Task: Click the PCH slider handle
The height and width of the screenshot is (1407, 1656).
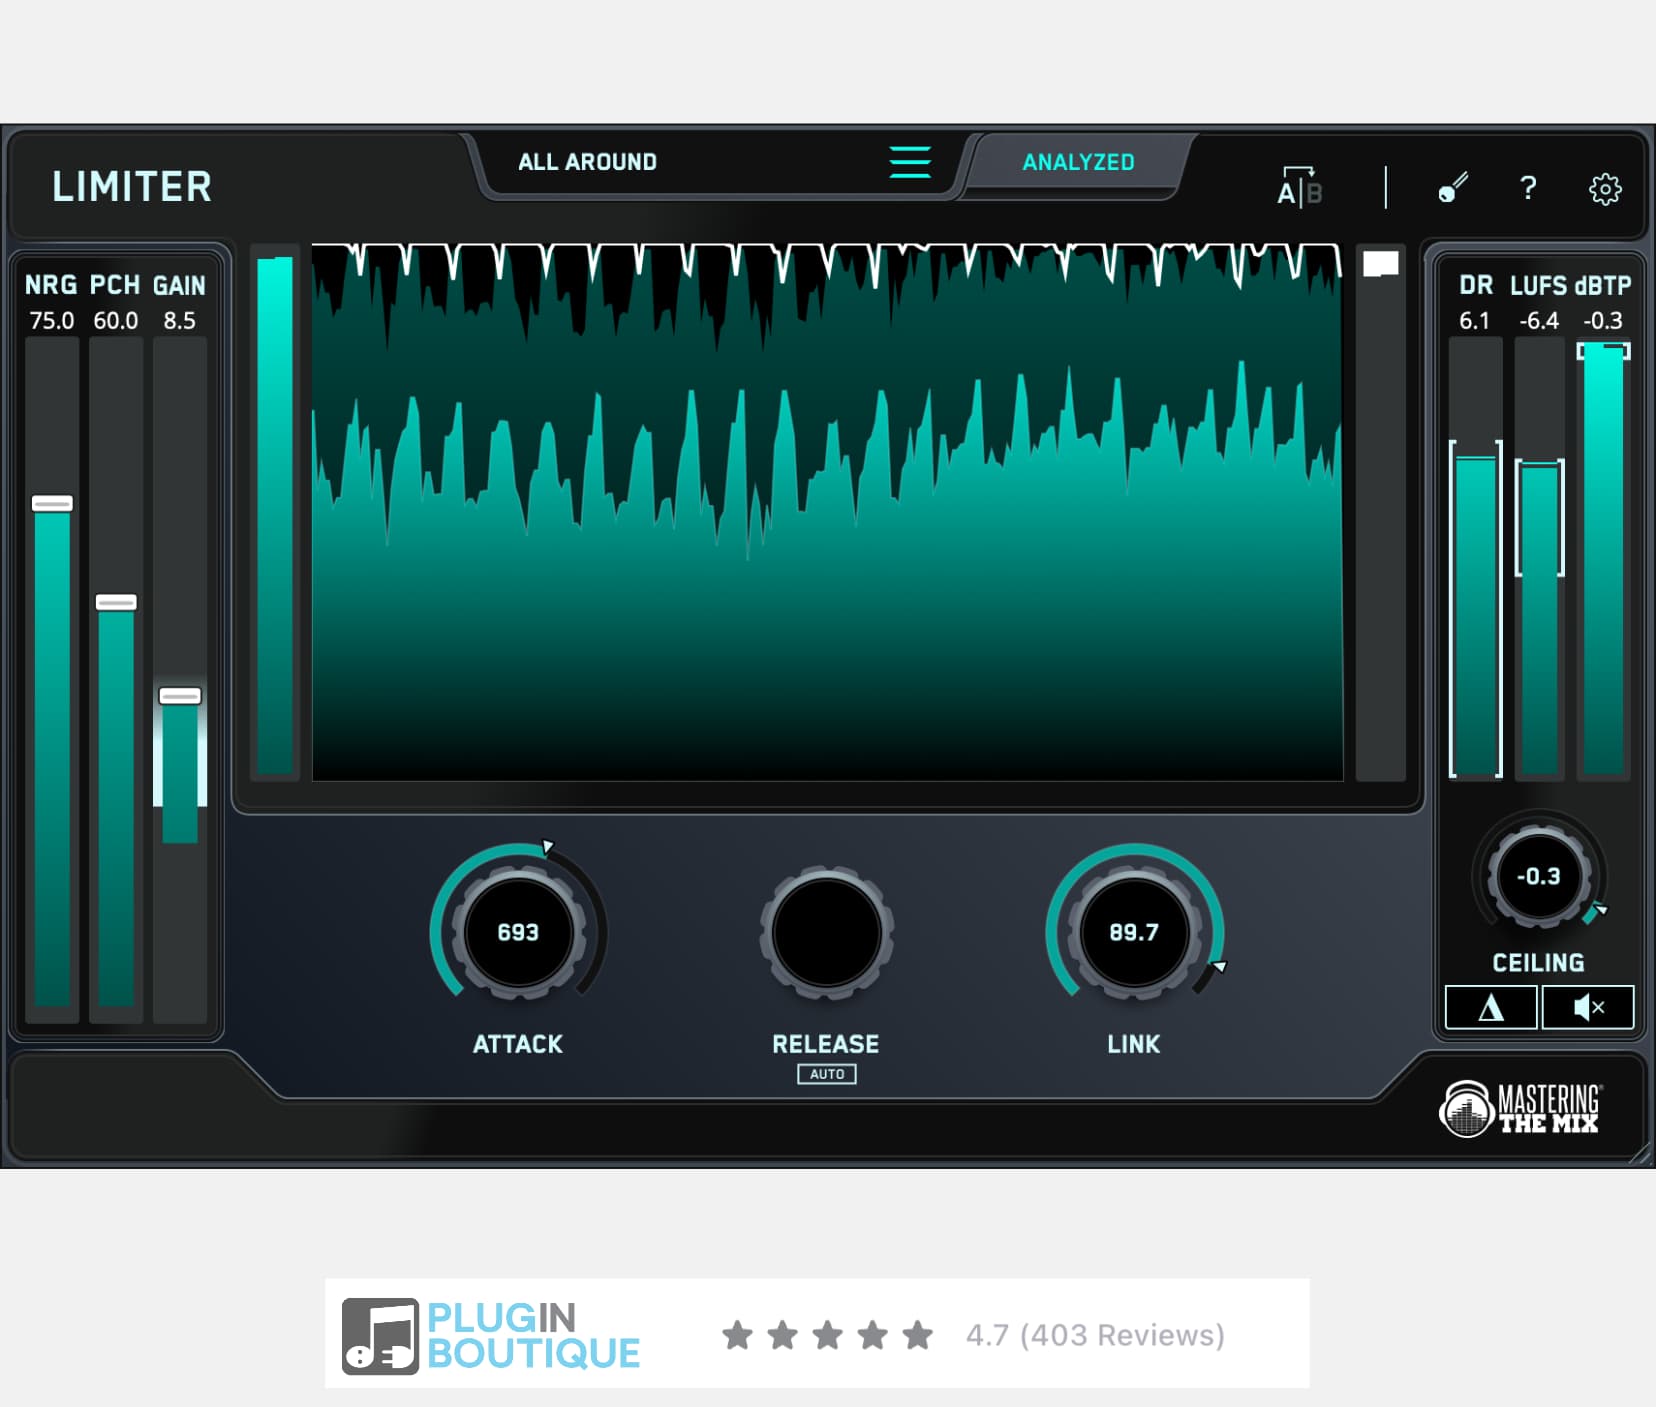Action: (116, 602)
